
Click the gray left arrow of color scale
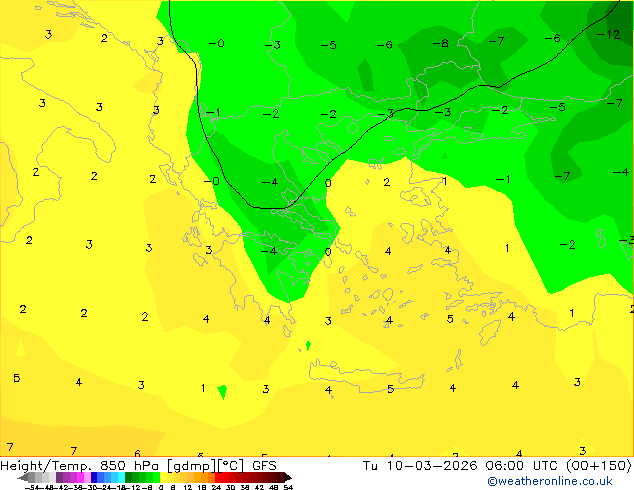click(23, 478)
